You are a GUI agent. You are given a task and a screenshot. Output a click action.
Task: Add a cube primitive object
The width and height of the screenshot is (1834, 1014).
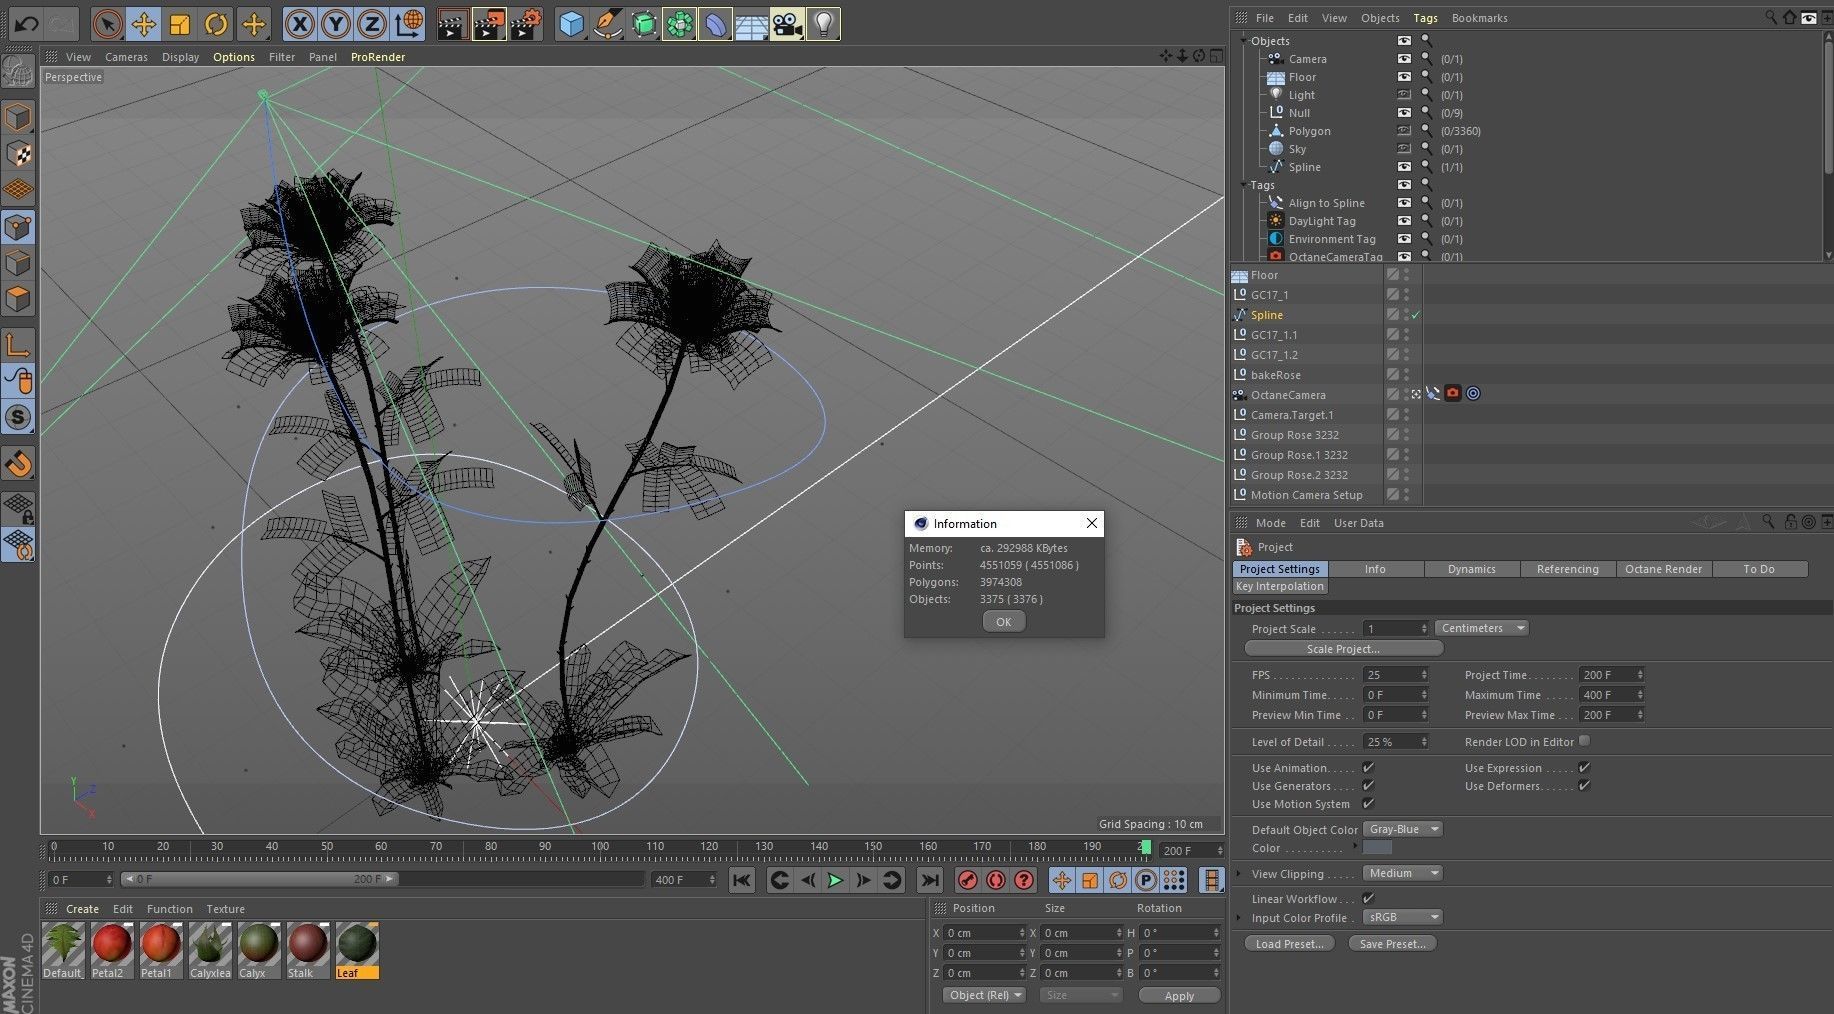coord(571,24)
